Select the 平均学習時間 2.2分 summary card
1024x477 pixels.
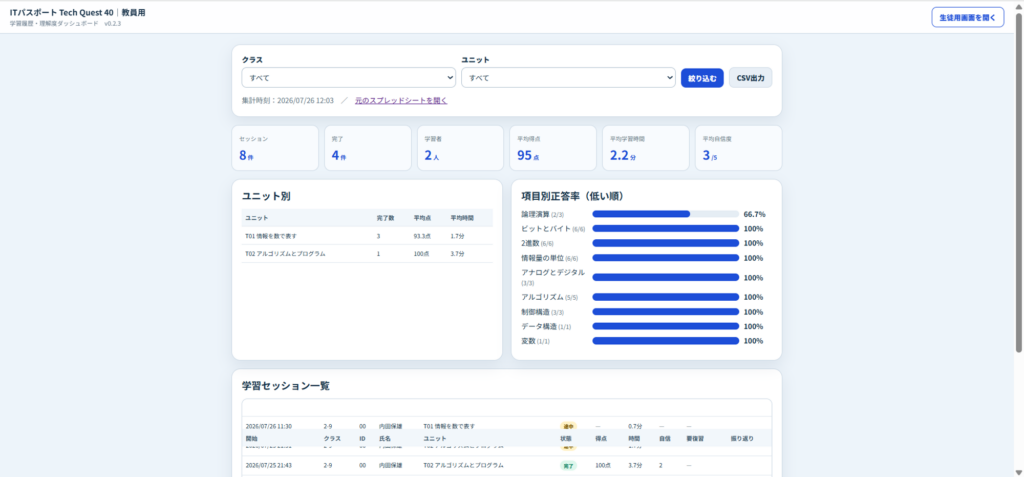(x=646, y=148)
